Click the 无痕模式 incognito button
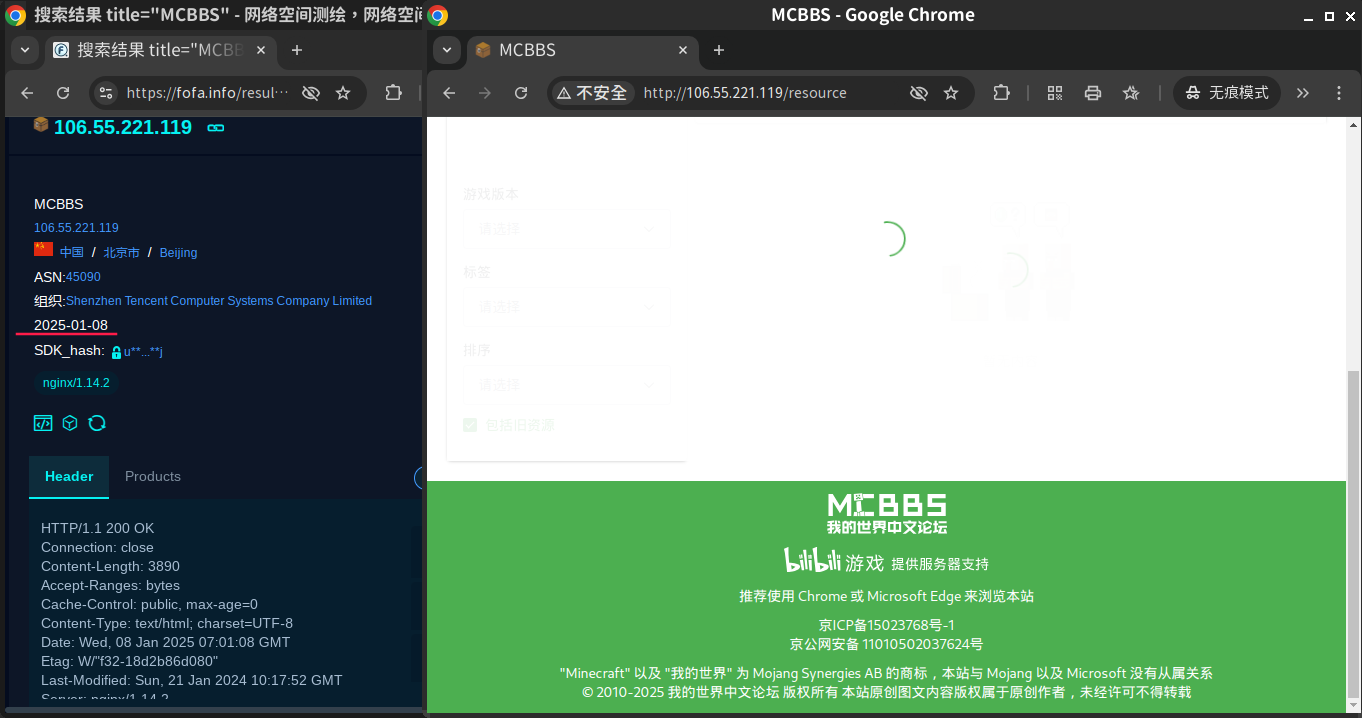This screenshot has height=718, width=1362. coord(1227,93)
